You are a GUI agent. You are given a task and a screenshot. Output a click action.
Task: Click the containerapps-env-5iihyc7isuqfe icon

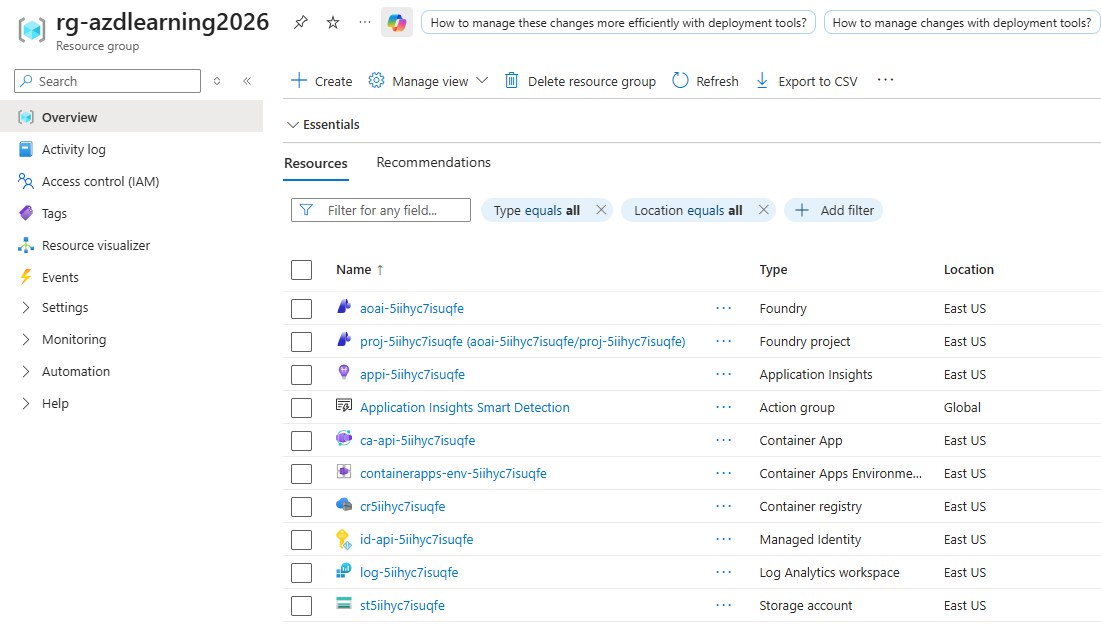[343, 472]
